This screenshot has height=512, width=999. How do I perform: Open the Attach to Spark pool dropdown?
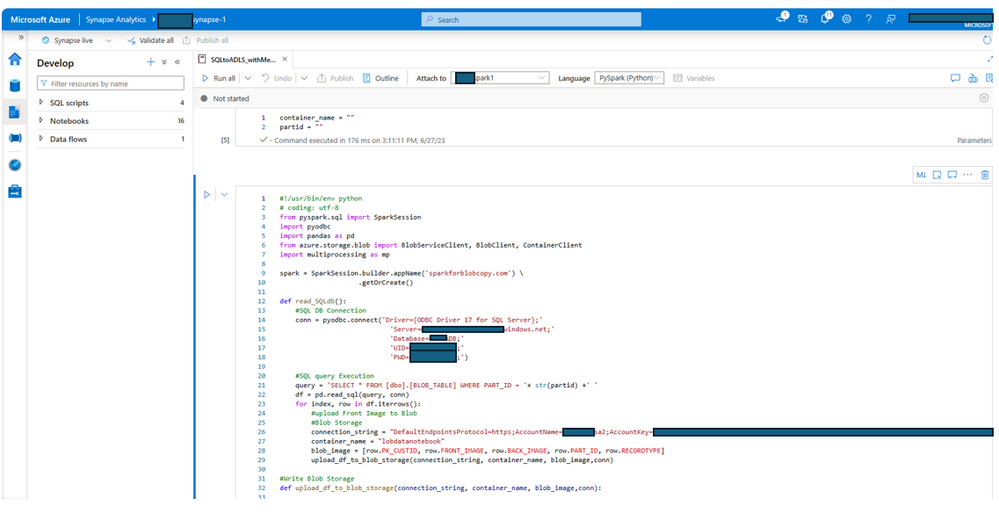(500, 78)
